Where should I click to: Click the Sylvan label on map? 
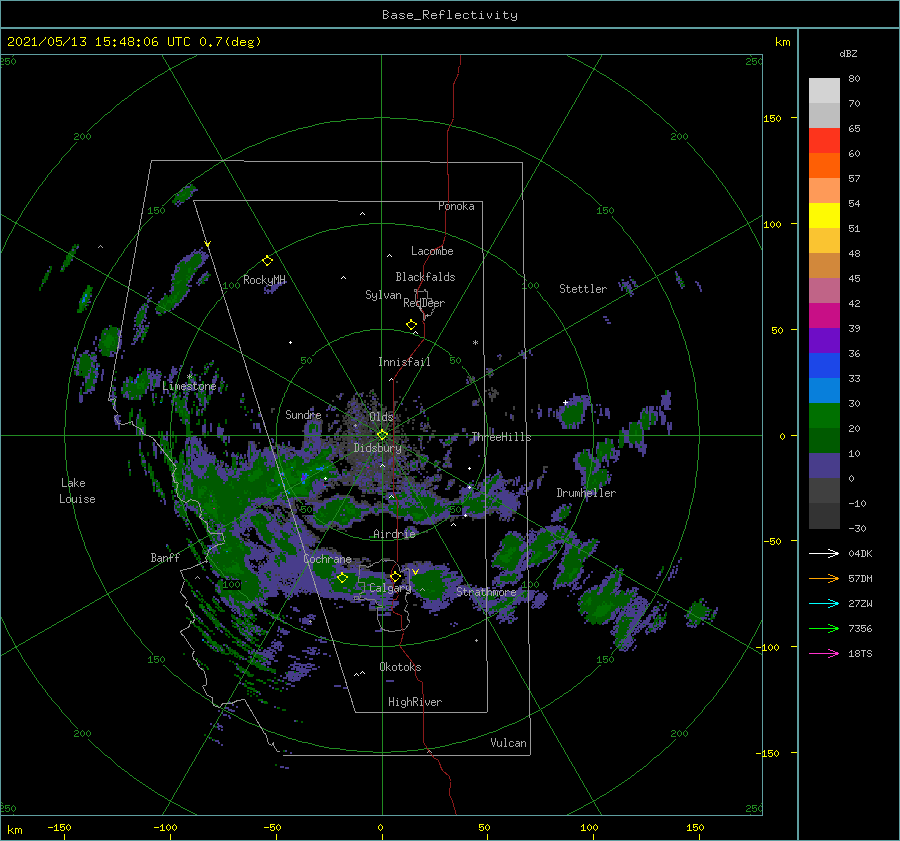tap(383, 295)
